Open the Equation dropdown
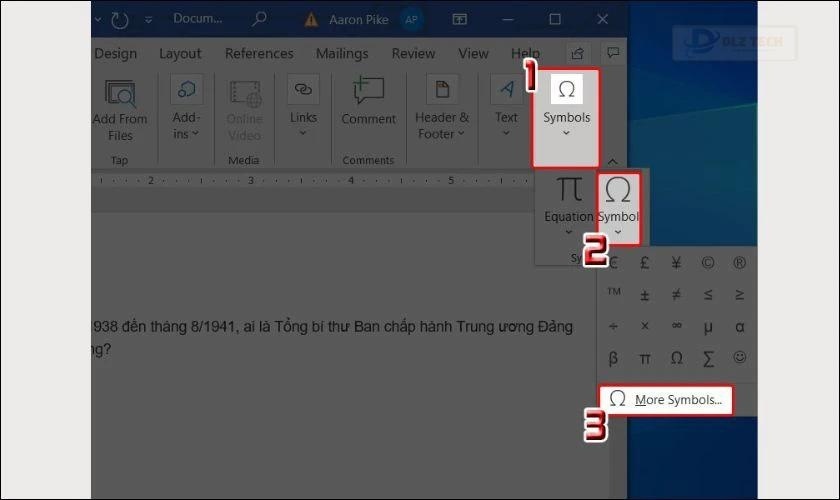The image size is (840, 500). (568, 208)
